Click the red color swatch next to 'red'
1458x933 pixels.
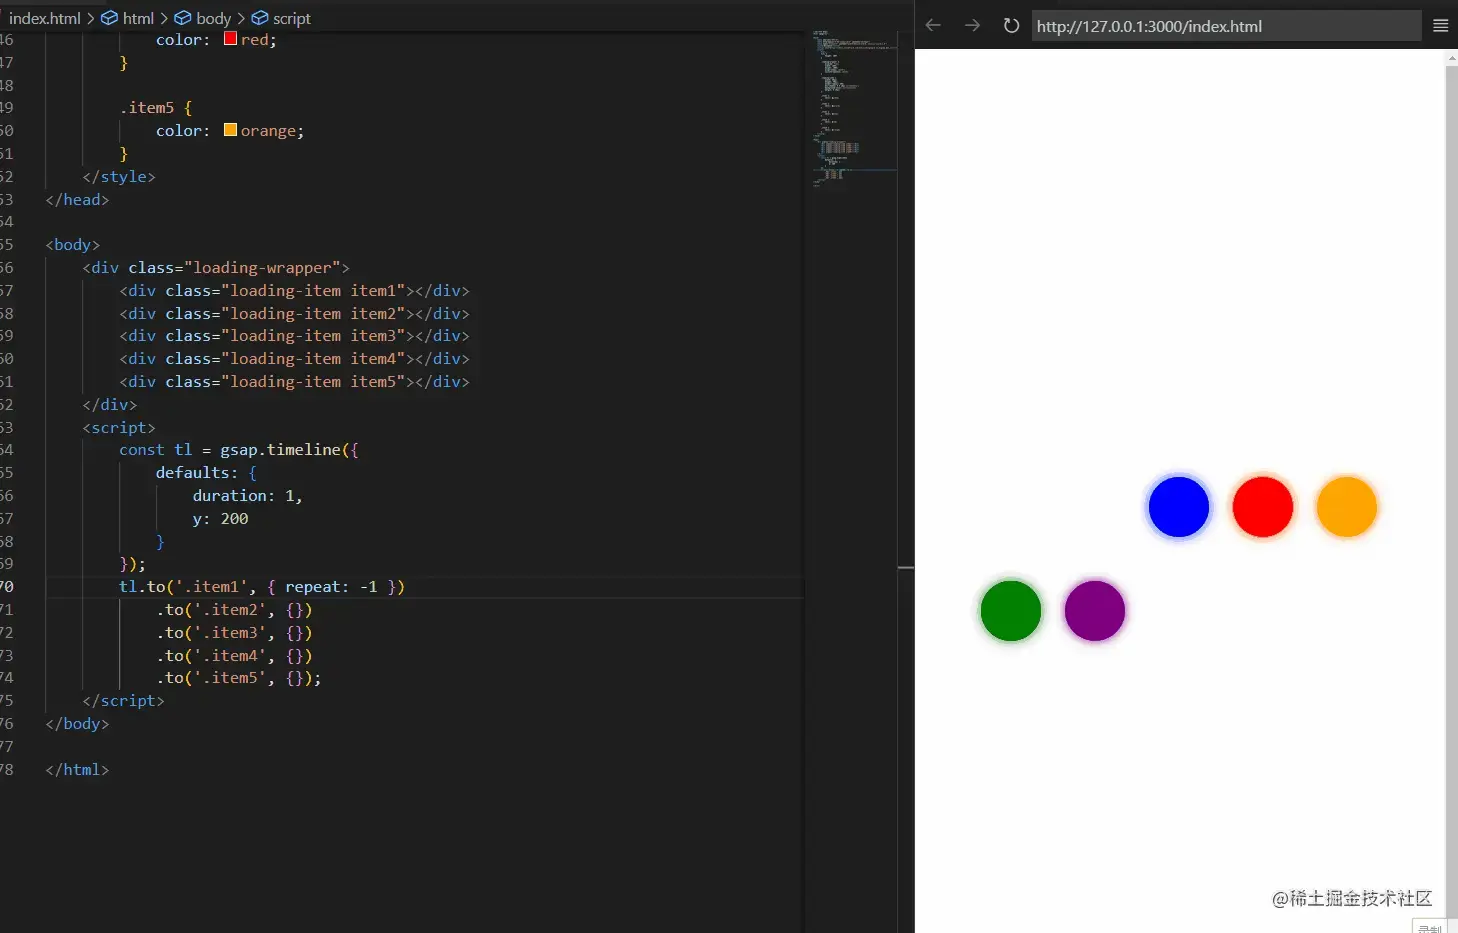[x=229, y=37]
